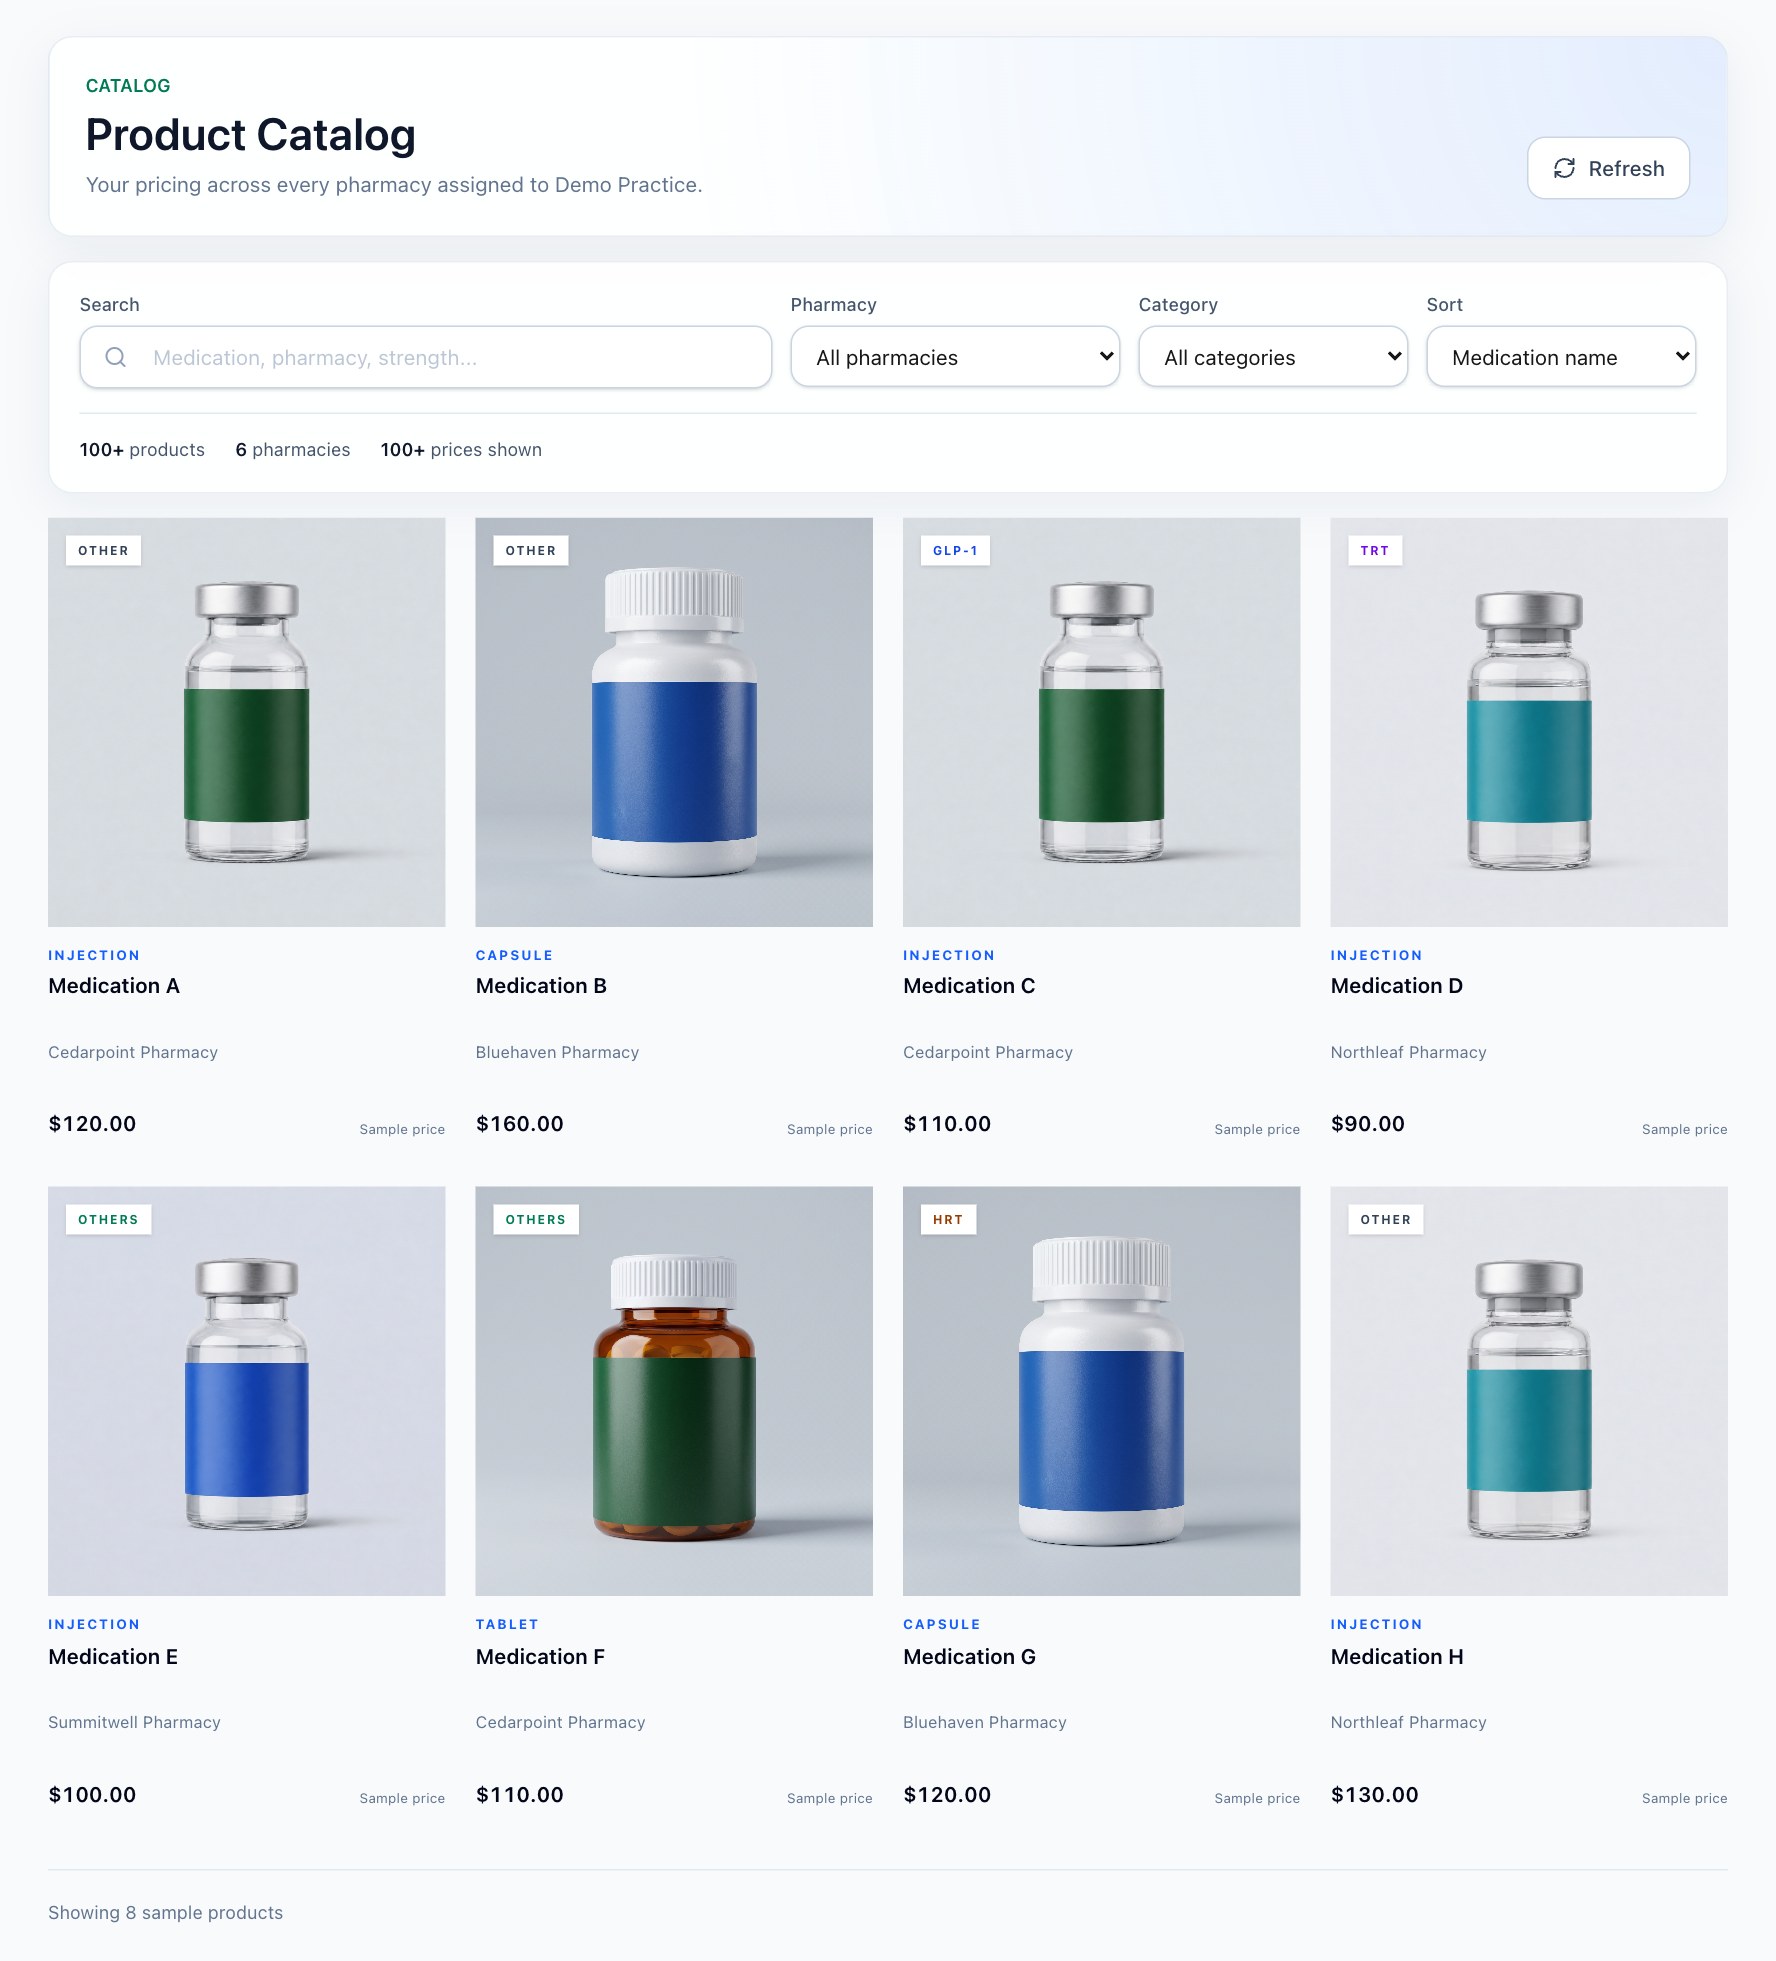The height and width of the screenshot is (1961, 1776).
Task: Open Medication G product image
Action: point(1101,1391)
